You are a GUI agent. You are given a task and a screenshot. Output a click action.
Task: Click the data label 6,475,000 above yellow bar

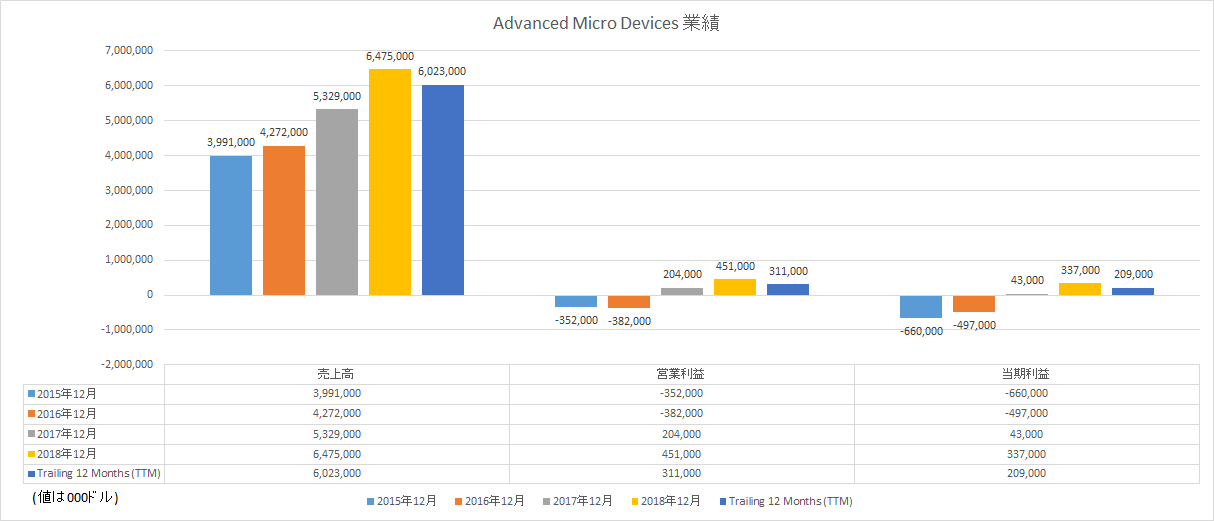pyautogui.click(x=390, y=57)
